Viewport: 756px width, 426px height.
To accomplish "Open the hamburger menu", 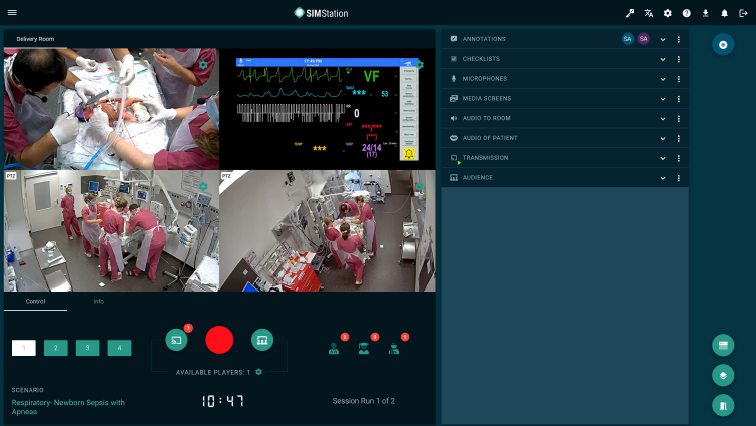I will click(12, 13).
